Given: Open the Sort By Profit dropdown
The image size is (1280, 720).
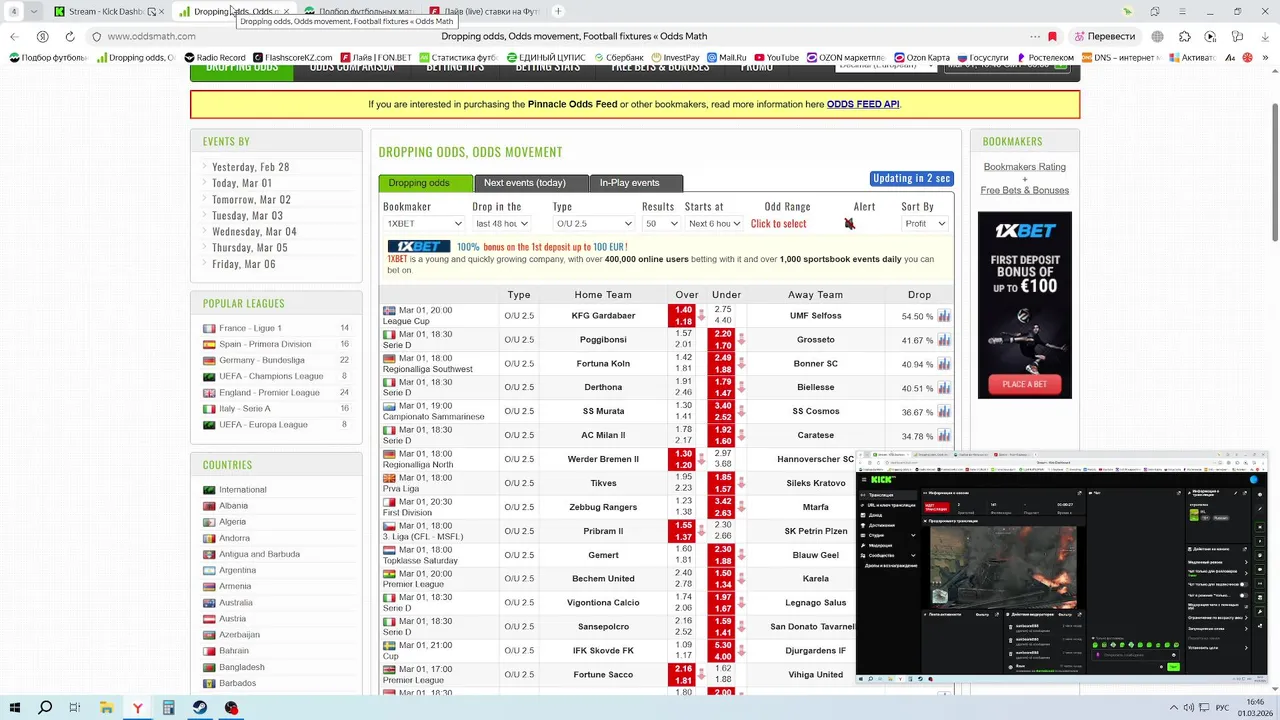Looking at the screenshot, I should (x=925, y=224).
